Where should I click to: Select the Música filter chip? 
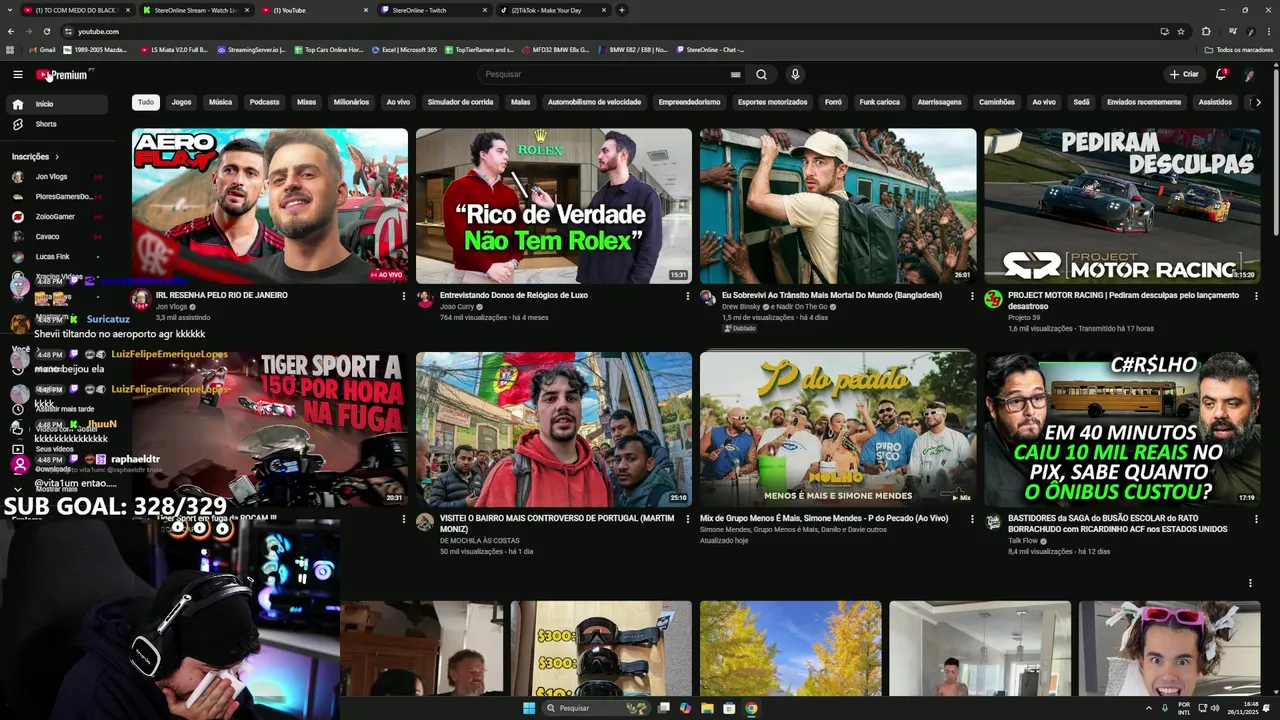point(220,102)
